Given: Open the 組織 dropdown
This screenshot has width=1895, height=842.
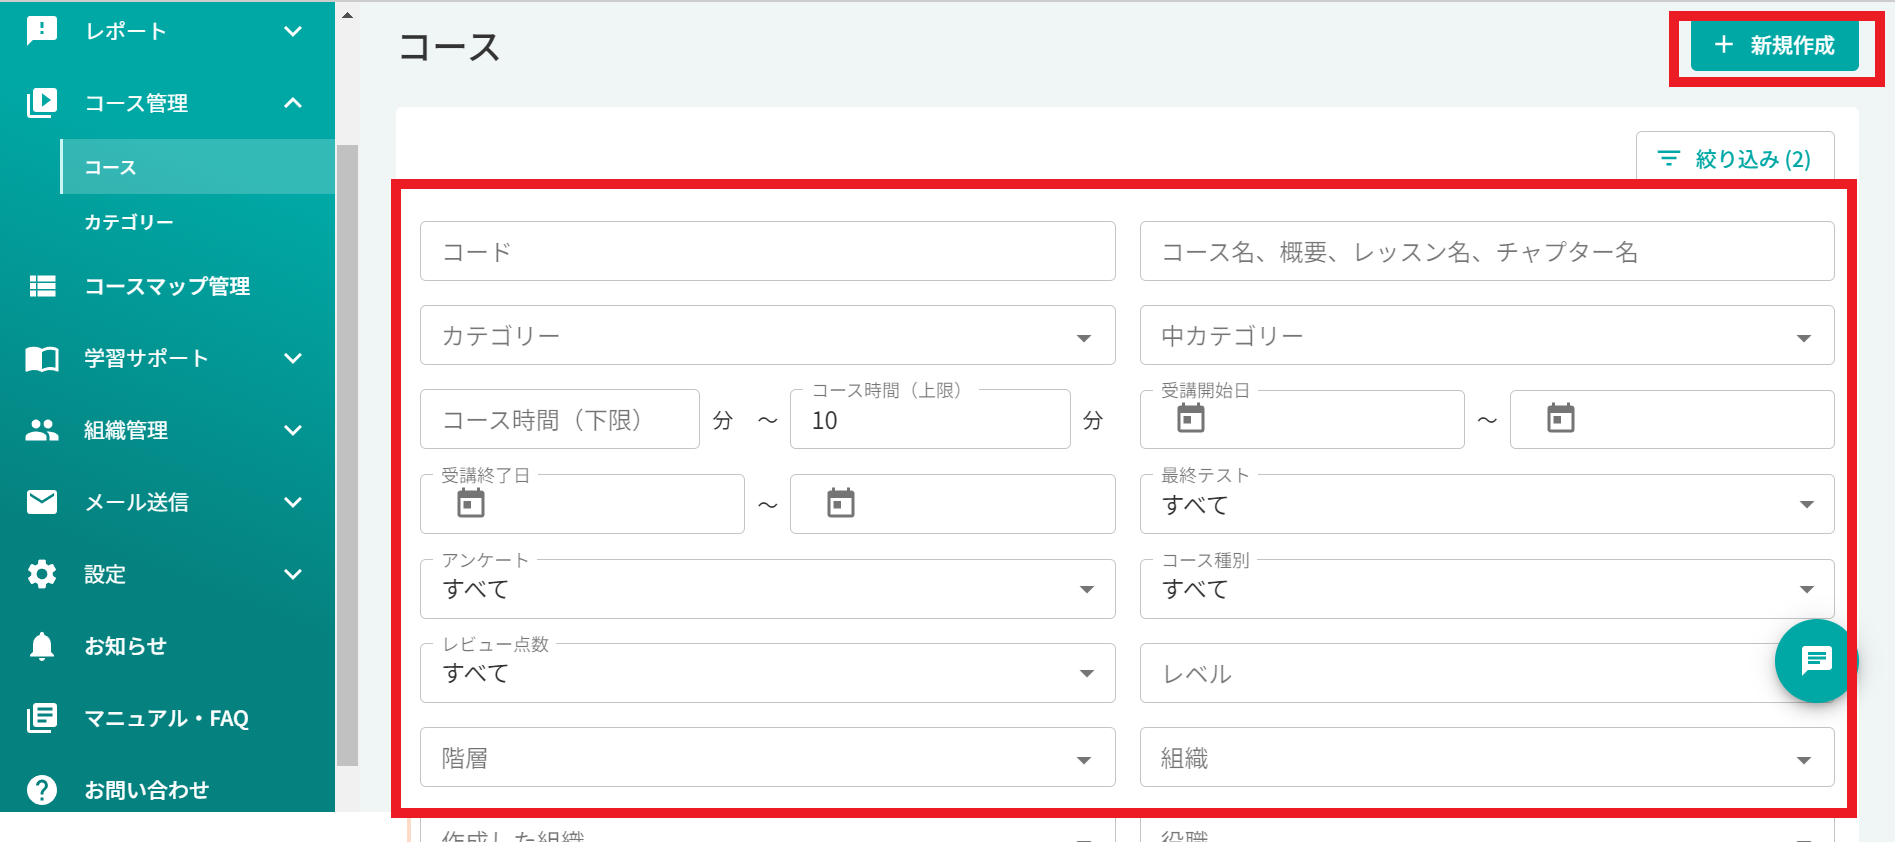Looking at the screenshot, I should click(x=1487, y=757).
